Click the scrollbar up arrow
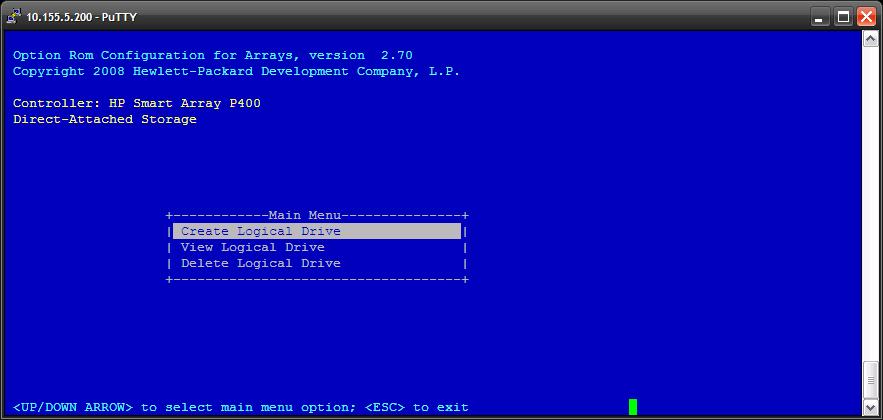Image resolution: width=883 pixels, height=420 pixels. [870, 39]
